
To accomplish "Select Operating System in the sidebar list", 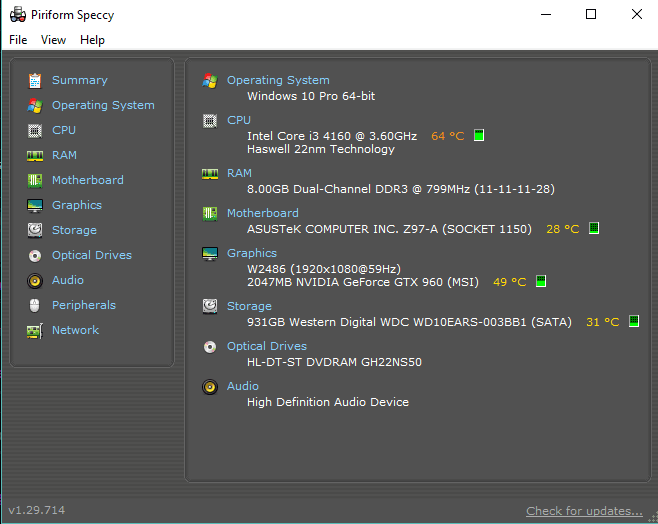I will tap(103, 105).
